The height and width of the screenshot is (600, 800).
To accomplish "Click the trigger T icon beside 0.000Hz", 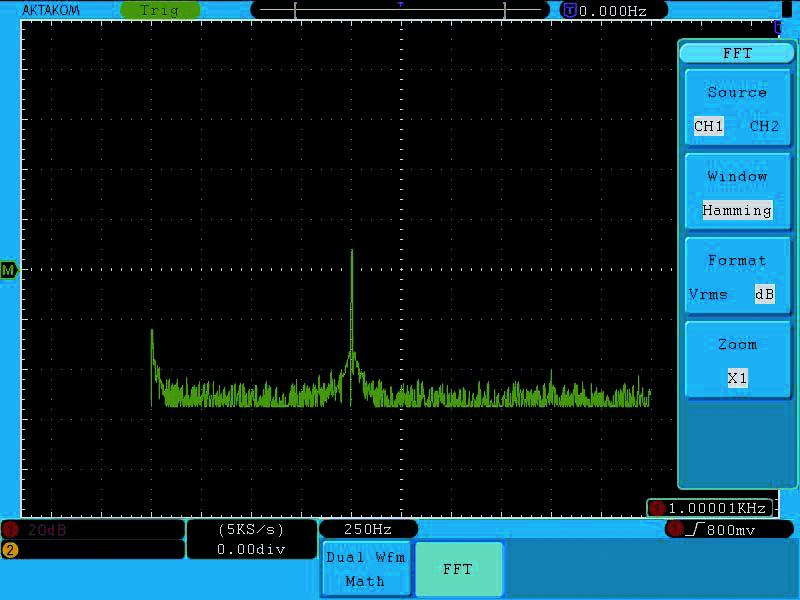I will pyautogui.click(x=569, y=10).
